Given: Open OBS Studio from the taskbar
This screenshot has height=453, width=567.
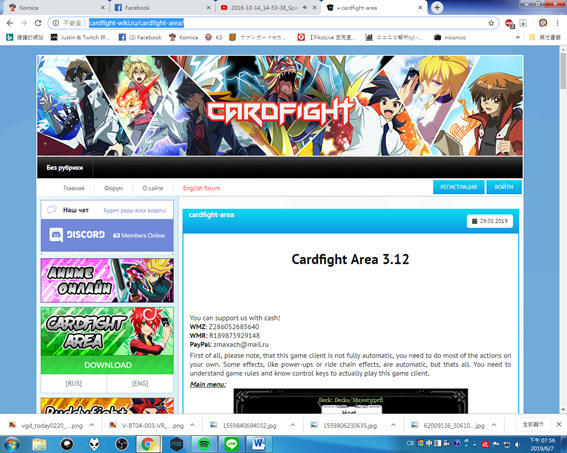Looking at the screenshot, I should coord(122,444).
